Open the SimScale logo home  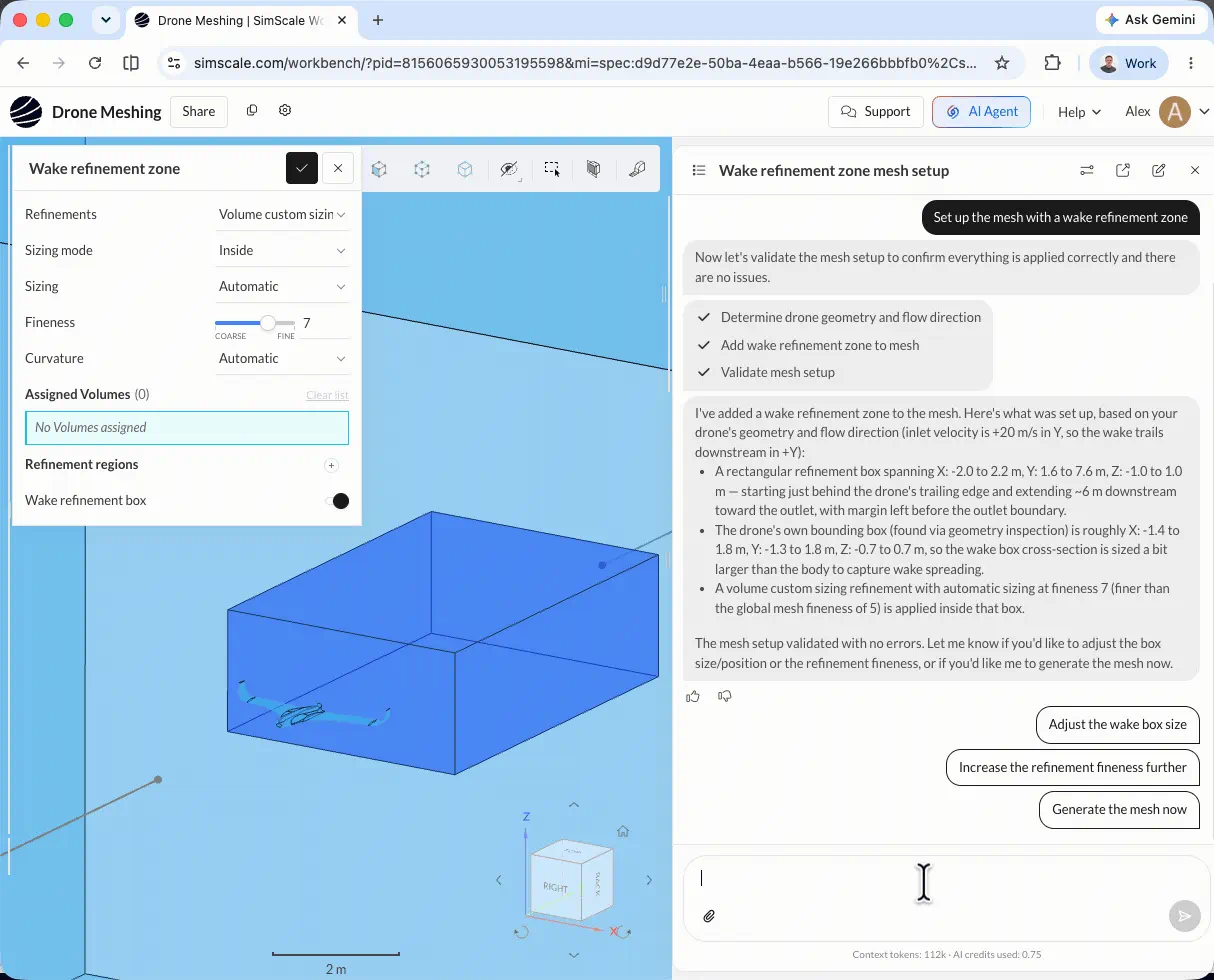click(26, 112)
